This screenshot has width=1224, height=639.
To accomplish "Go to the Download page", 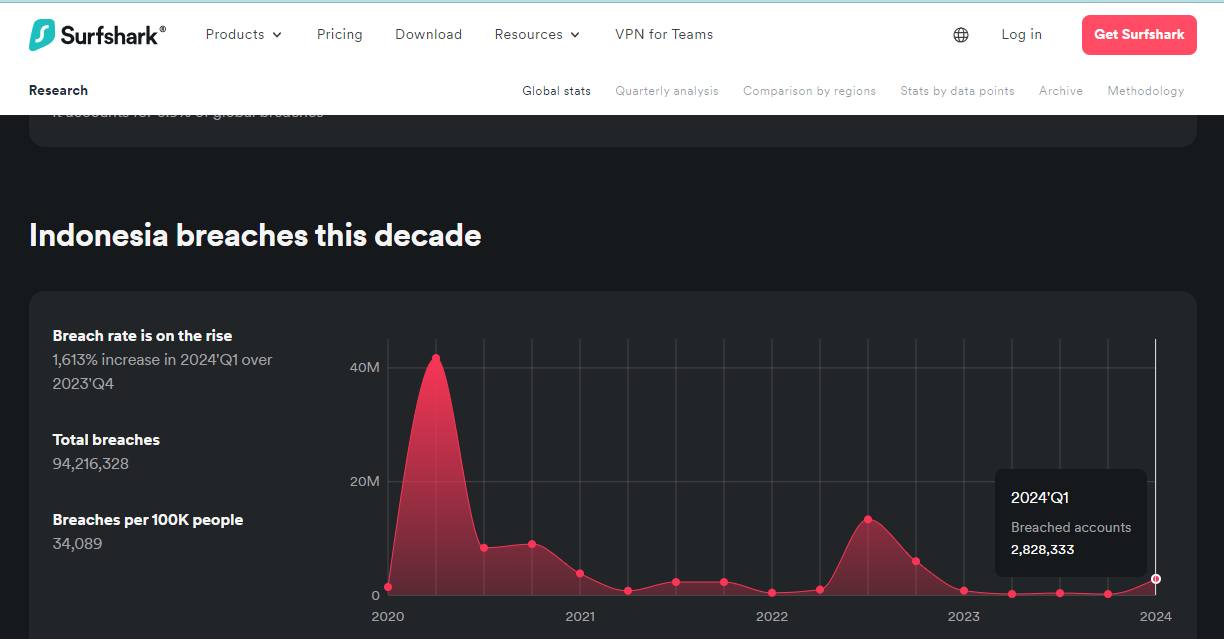I will coord(428,35).
